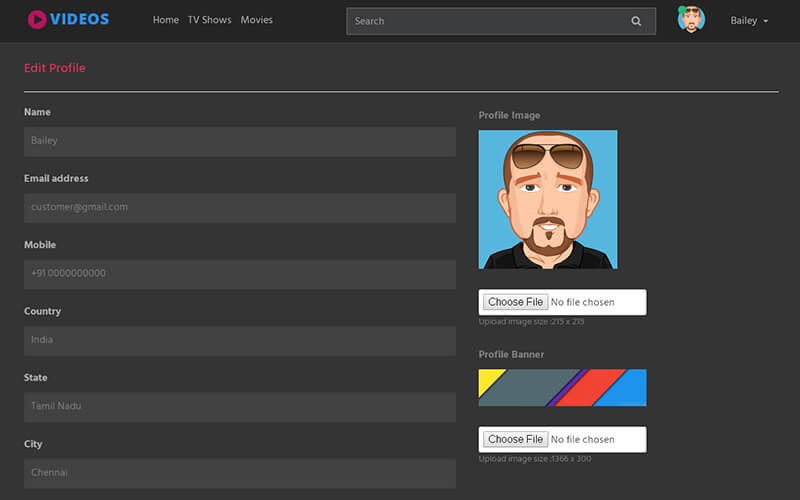Choose File for Profile Banner
The height and width of the screenshot is (500, 800).
515,439
